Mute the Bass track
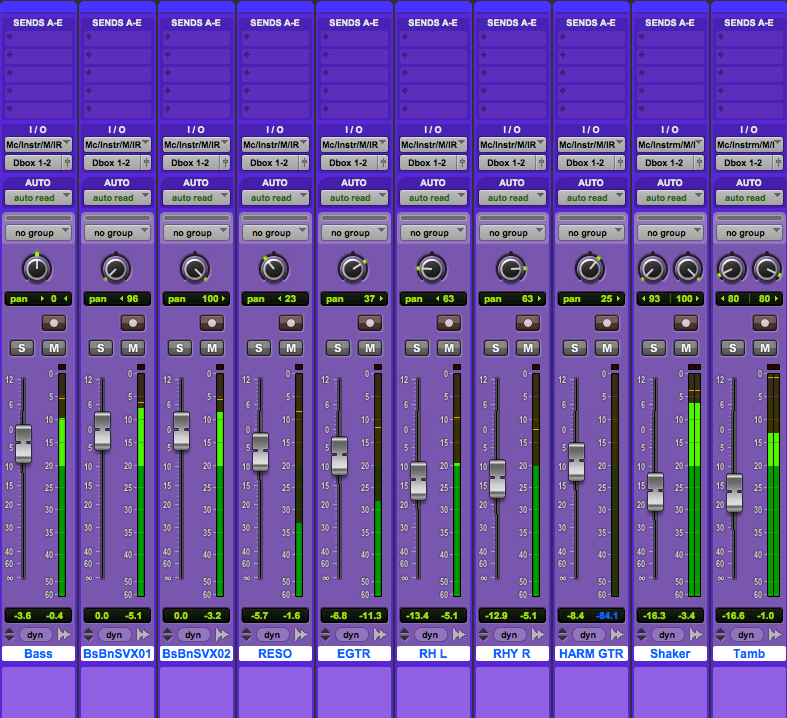 (54, 348)
